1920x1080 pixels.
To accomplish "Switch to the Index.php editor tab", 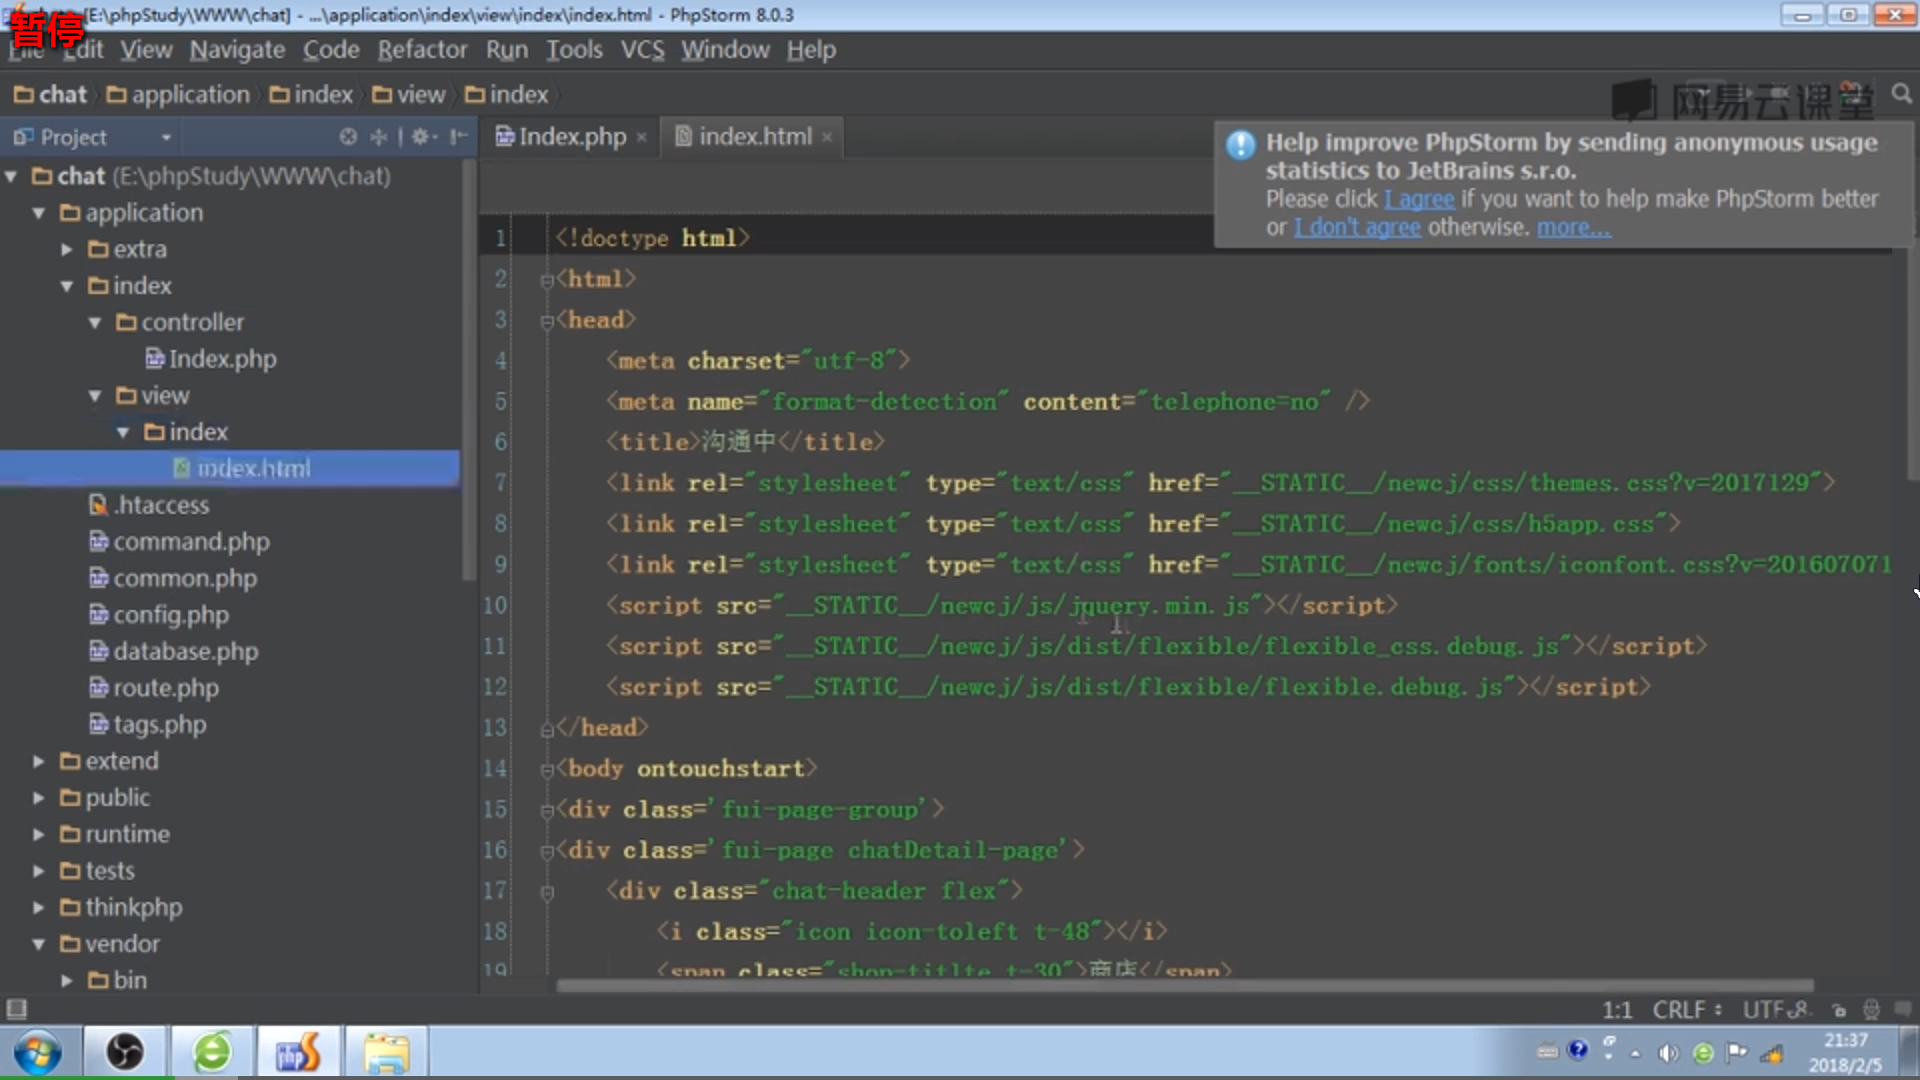I will point(572,137).
